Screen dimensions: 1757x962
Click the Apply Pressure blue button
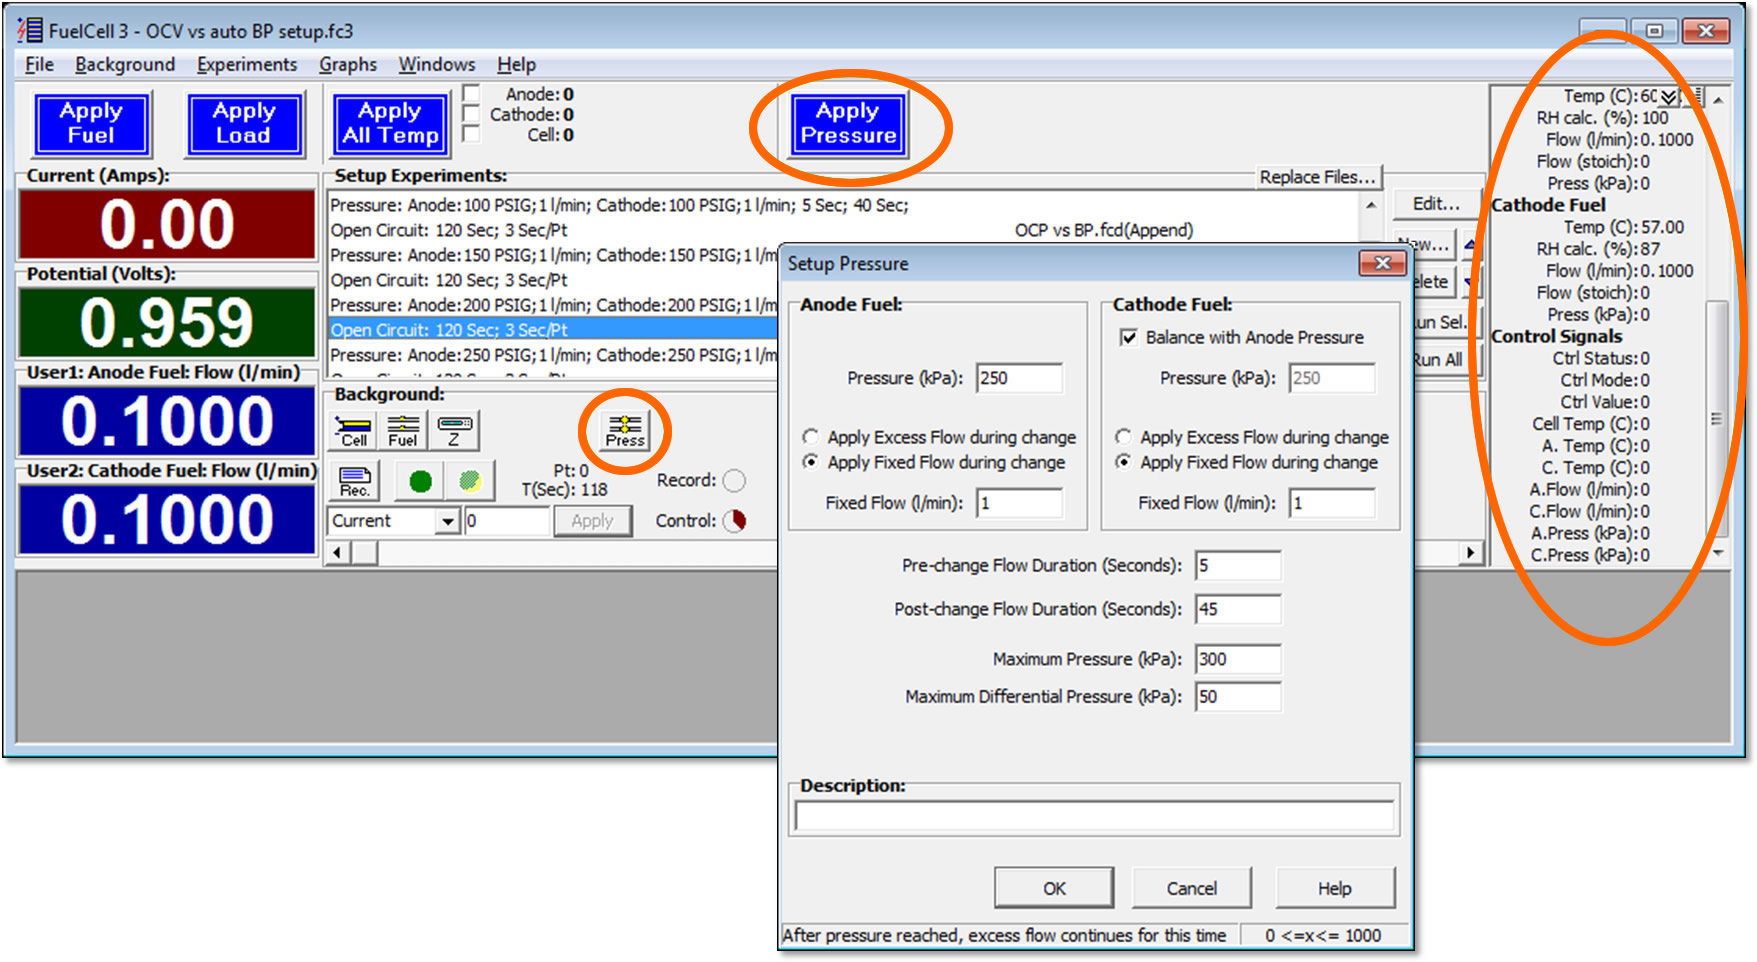[x=848, y=124]
